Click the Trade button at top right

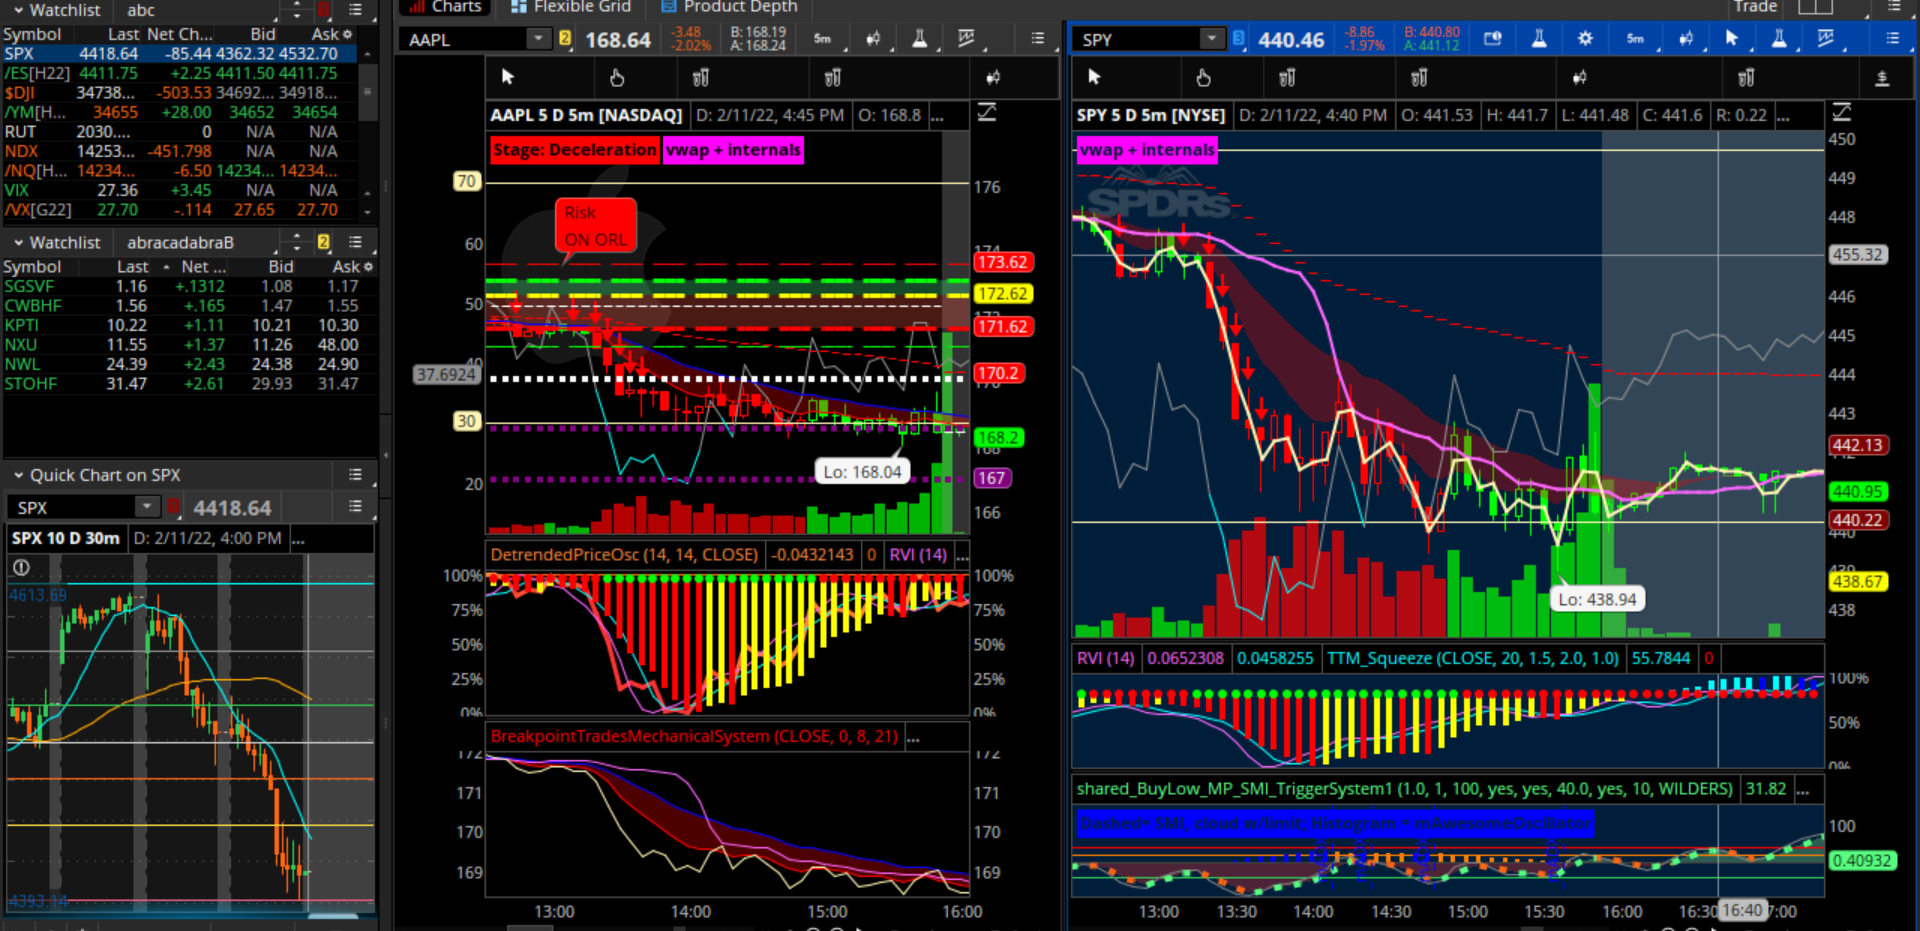(x=1755, y=7)
